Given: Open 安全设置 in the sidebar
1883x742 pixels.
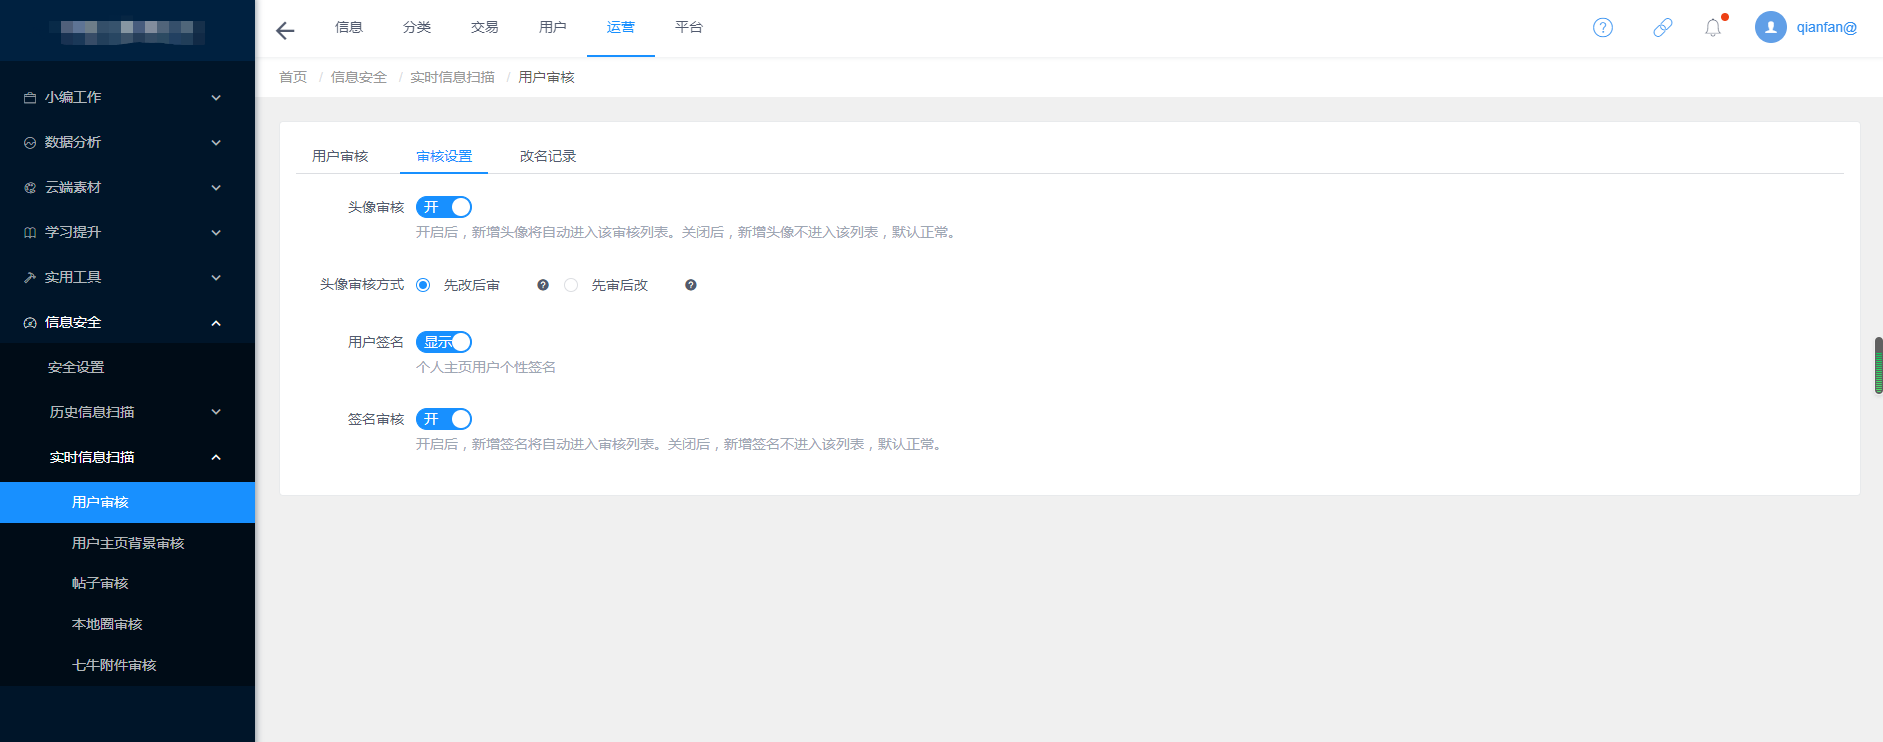Looking at the screenshot, I should (76, 367).
